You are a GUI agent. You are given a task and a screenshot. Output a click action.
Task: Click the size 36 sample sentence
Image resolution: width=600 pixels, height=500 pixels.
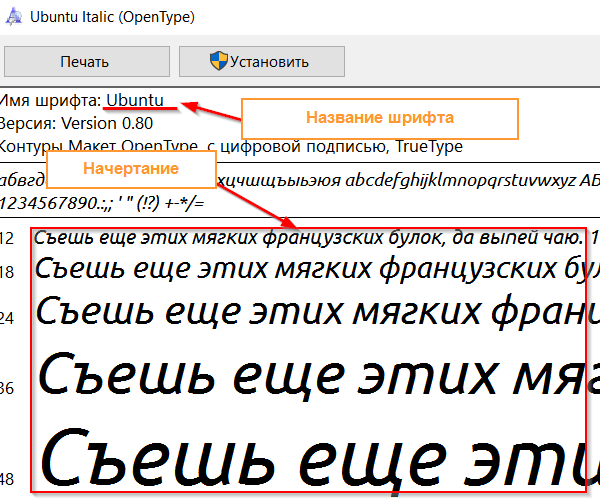(319, 377)
